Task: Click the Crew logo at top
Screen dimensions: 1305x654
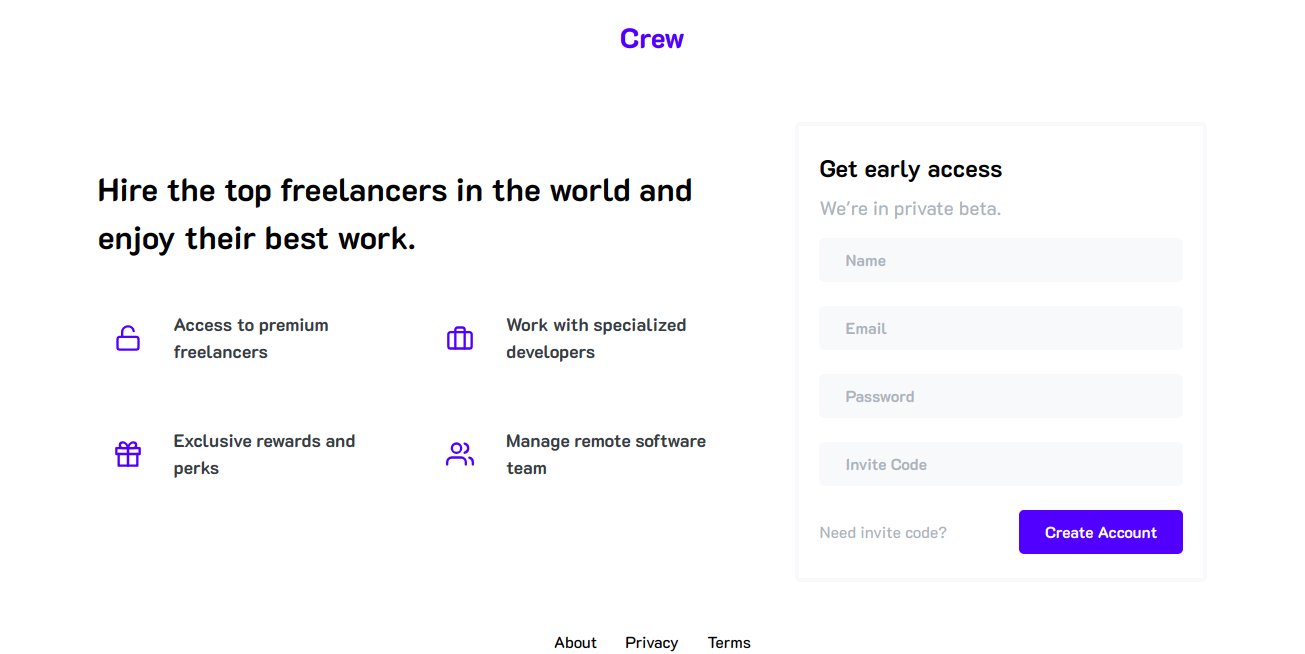Action: (x=652, y=39)
